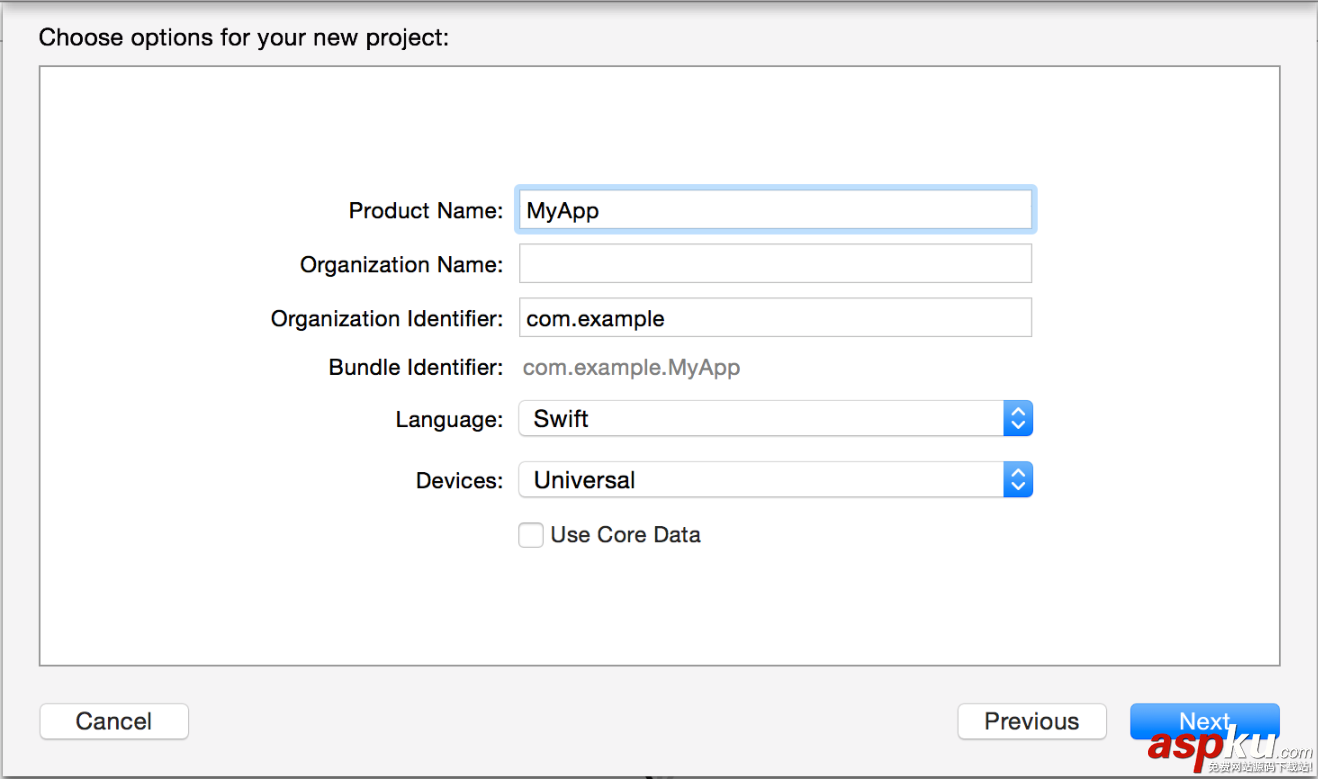This screenshot has width=1318, height=779.
Task: Open the Devices dropdown showing Universal
Action: point(760,480)
